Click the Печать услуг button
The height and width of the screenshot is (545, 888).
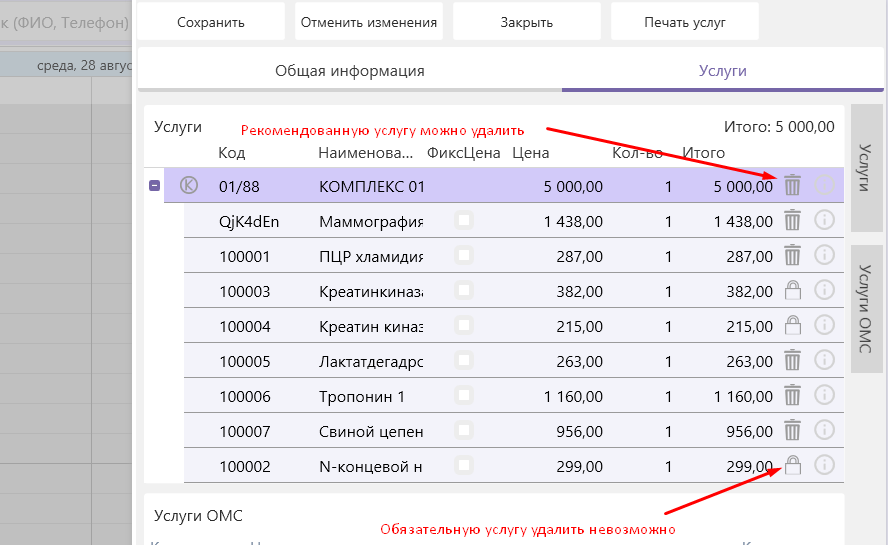pos(685,22)
